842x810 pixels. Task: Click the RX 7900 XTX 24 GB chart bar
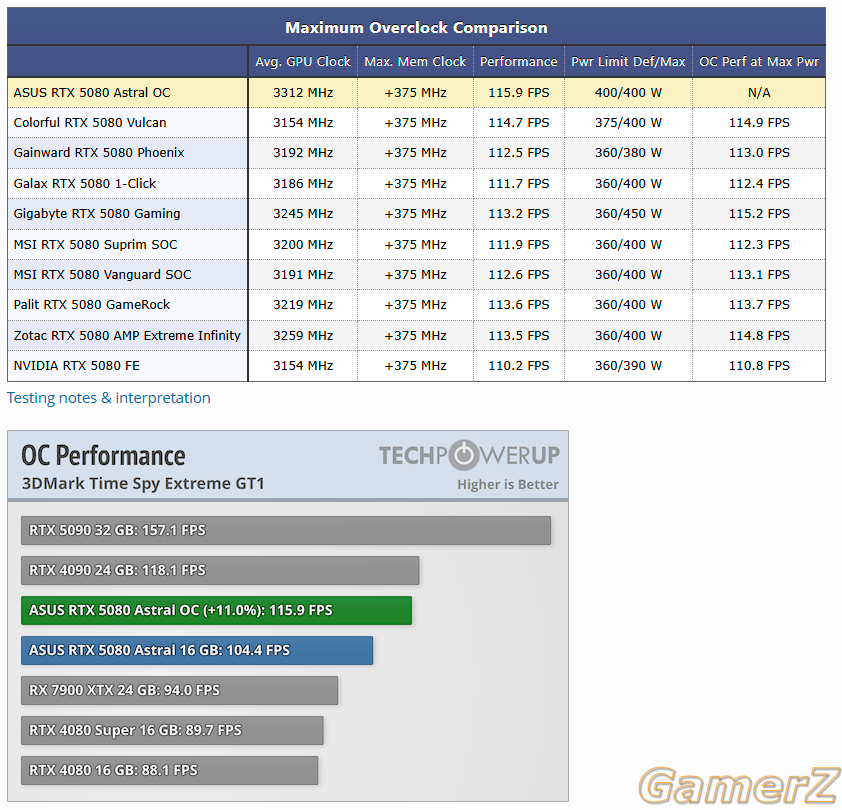click(x=179, y=690)
